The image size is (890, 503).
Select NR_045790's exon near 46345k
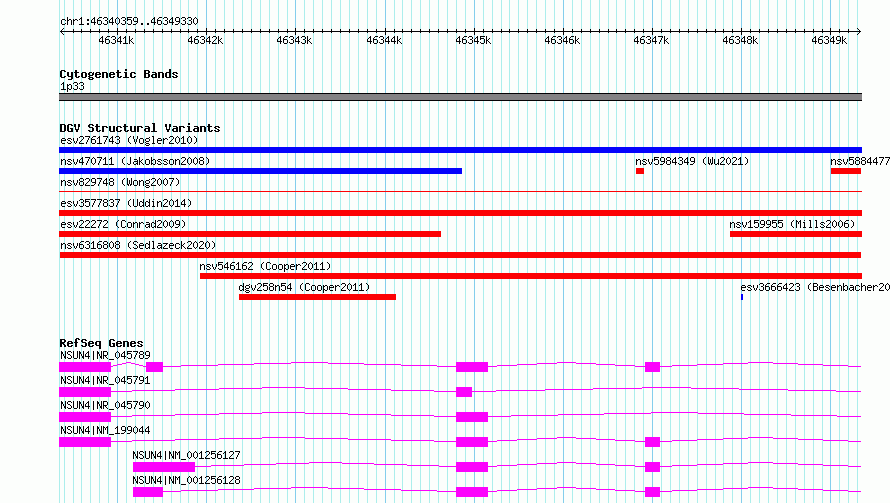pyautogui.click(x=472, y=417)
